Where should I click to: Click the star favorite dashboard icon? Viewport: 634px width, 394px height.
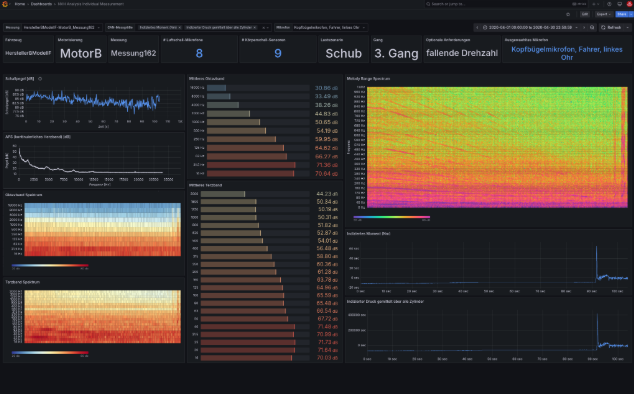pyautogui.click(x=568, y=14)
